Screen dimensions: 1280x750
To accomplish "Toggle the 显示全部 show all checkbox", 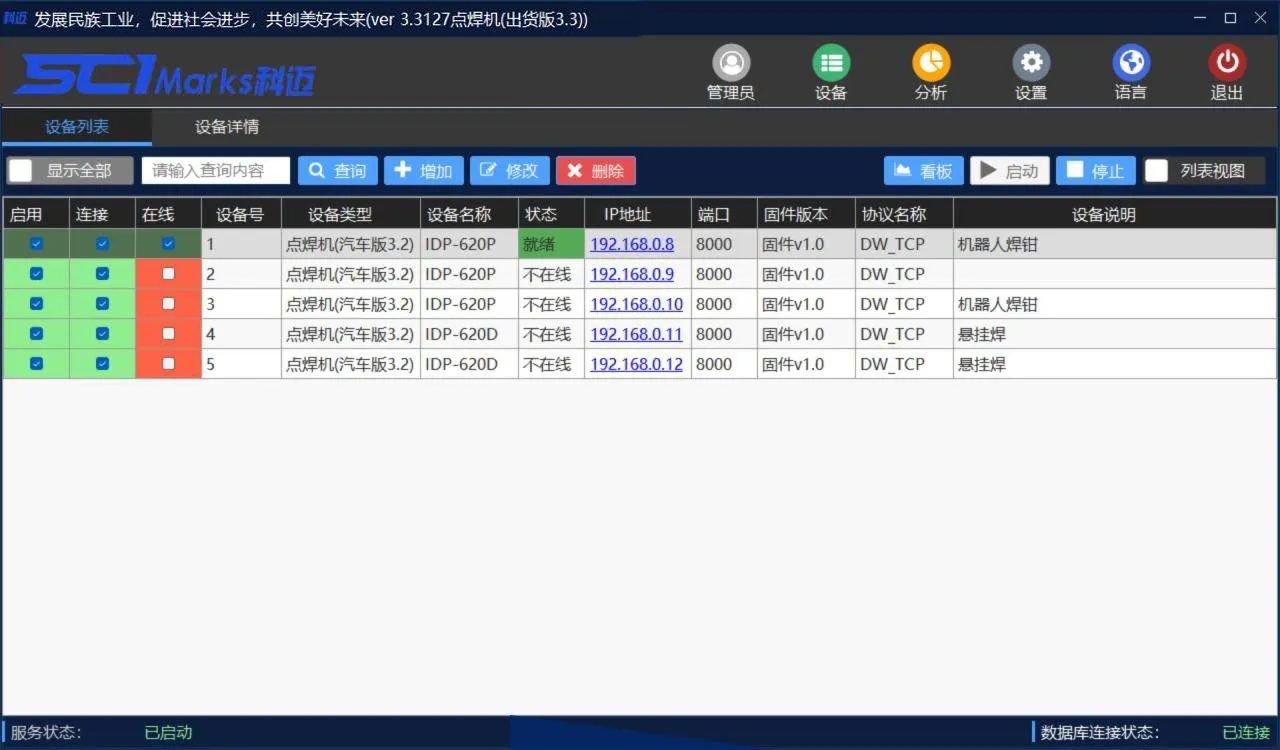I will tap(21, 171).
